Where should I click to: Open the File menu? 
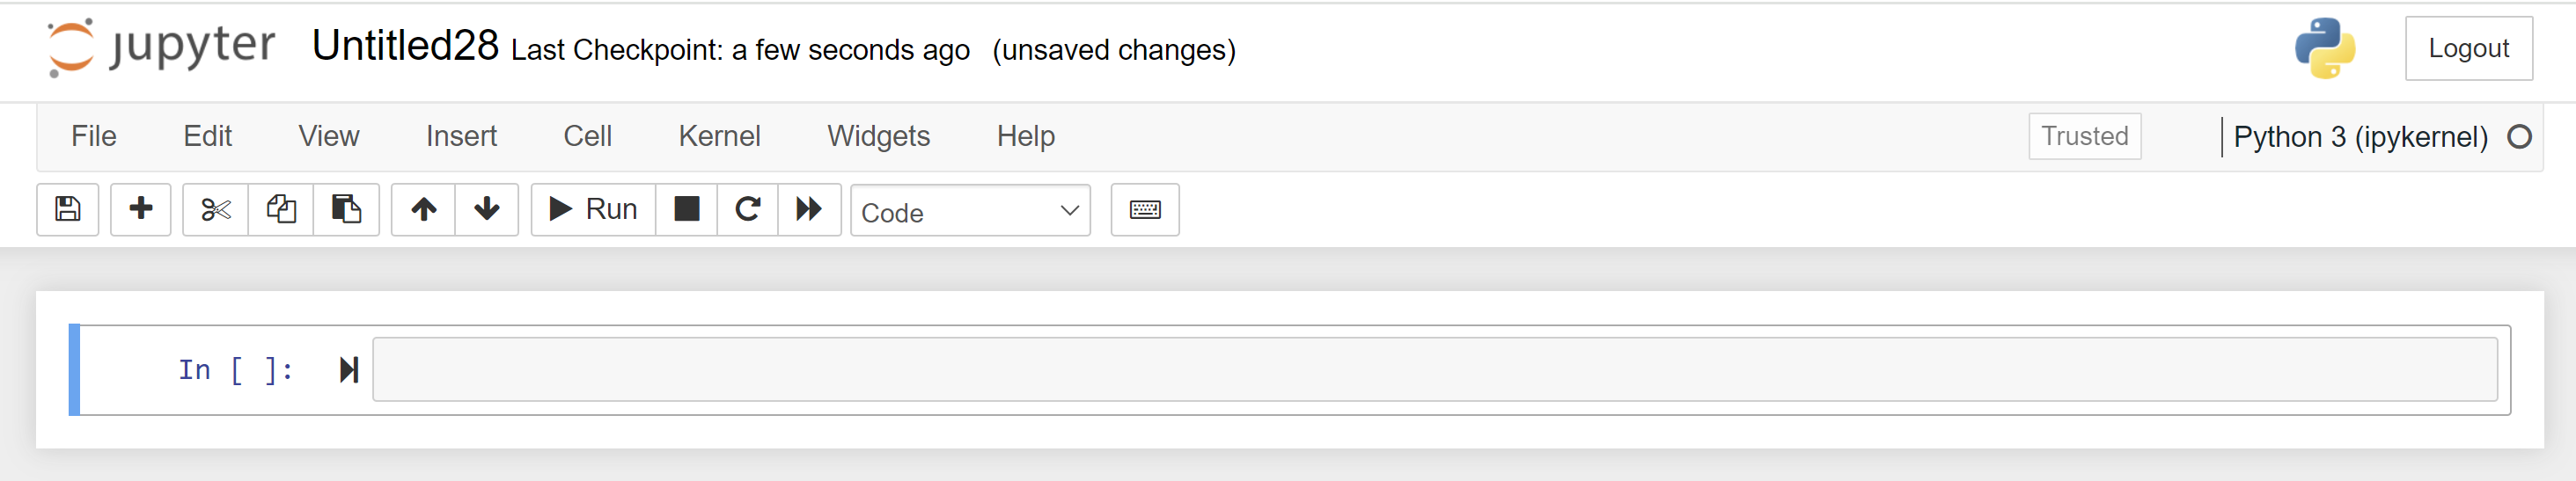pos(94,136)
